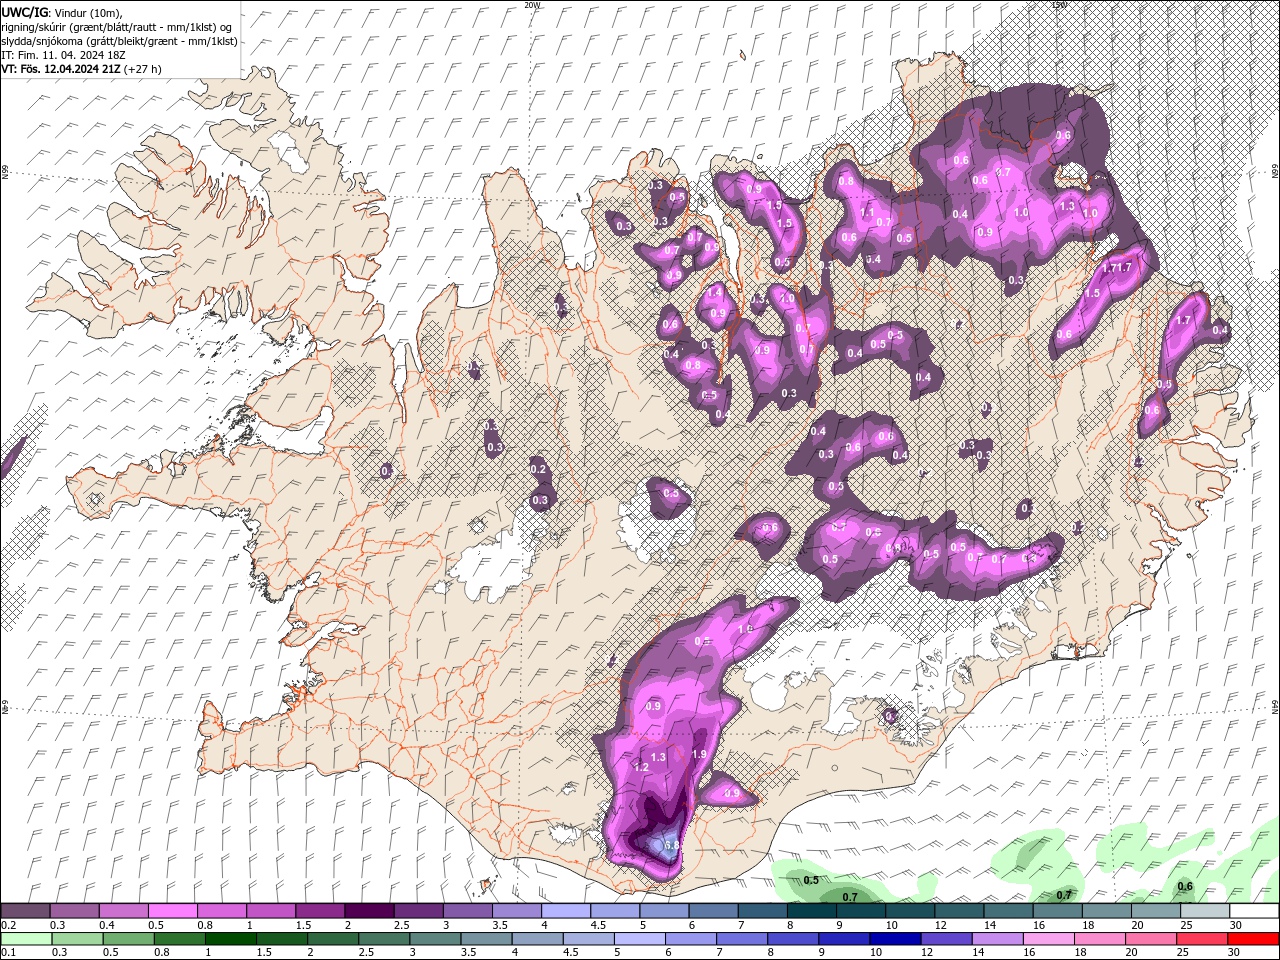This screenshot has width=1280, height=960.
Task: Click the darkest green 1–1.5 swatch, lower legend
Action: (x=230, y=939)
